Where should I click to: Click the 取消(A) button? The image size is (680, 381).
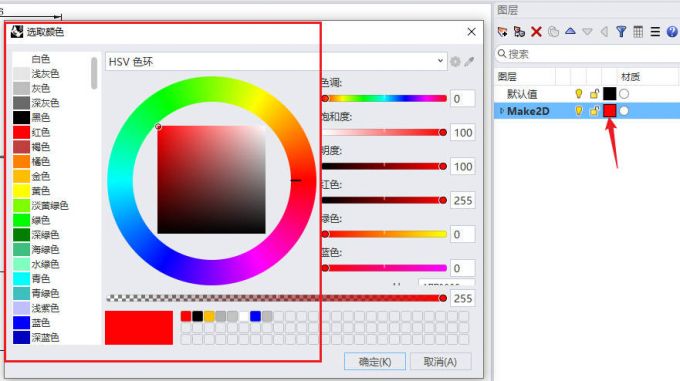tap(440, 361)
